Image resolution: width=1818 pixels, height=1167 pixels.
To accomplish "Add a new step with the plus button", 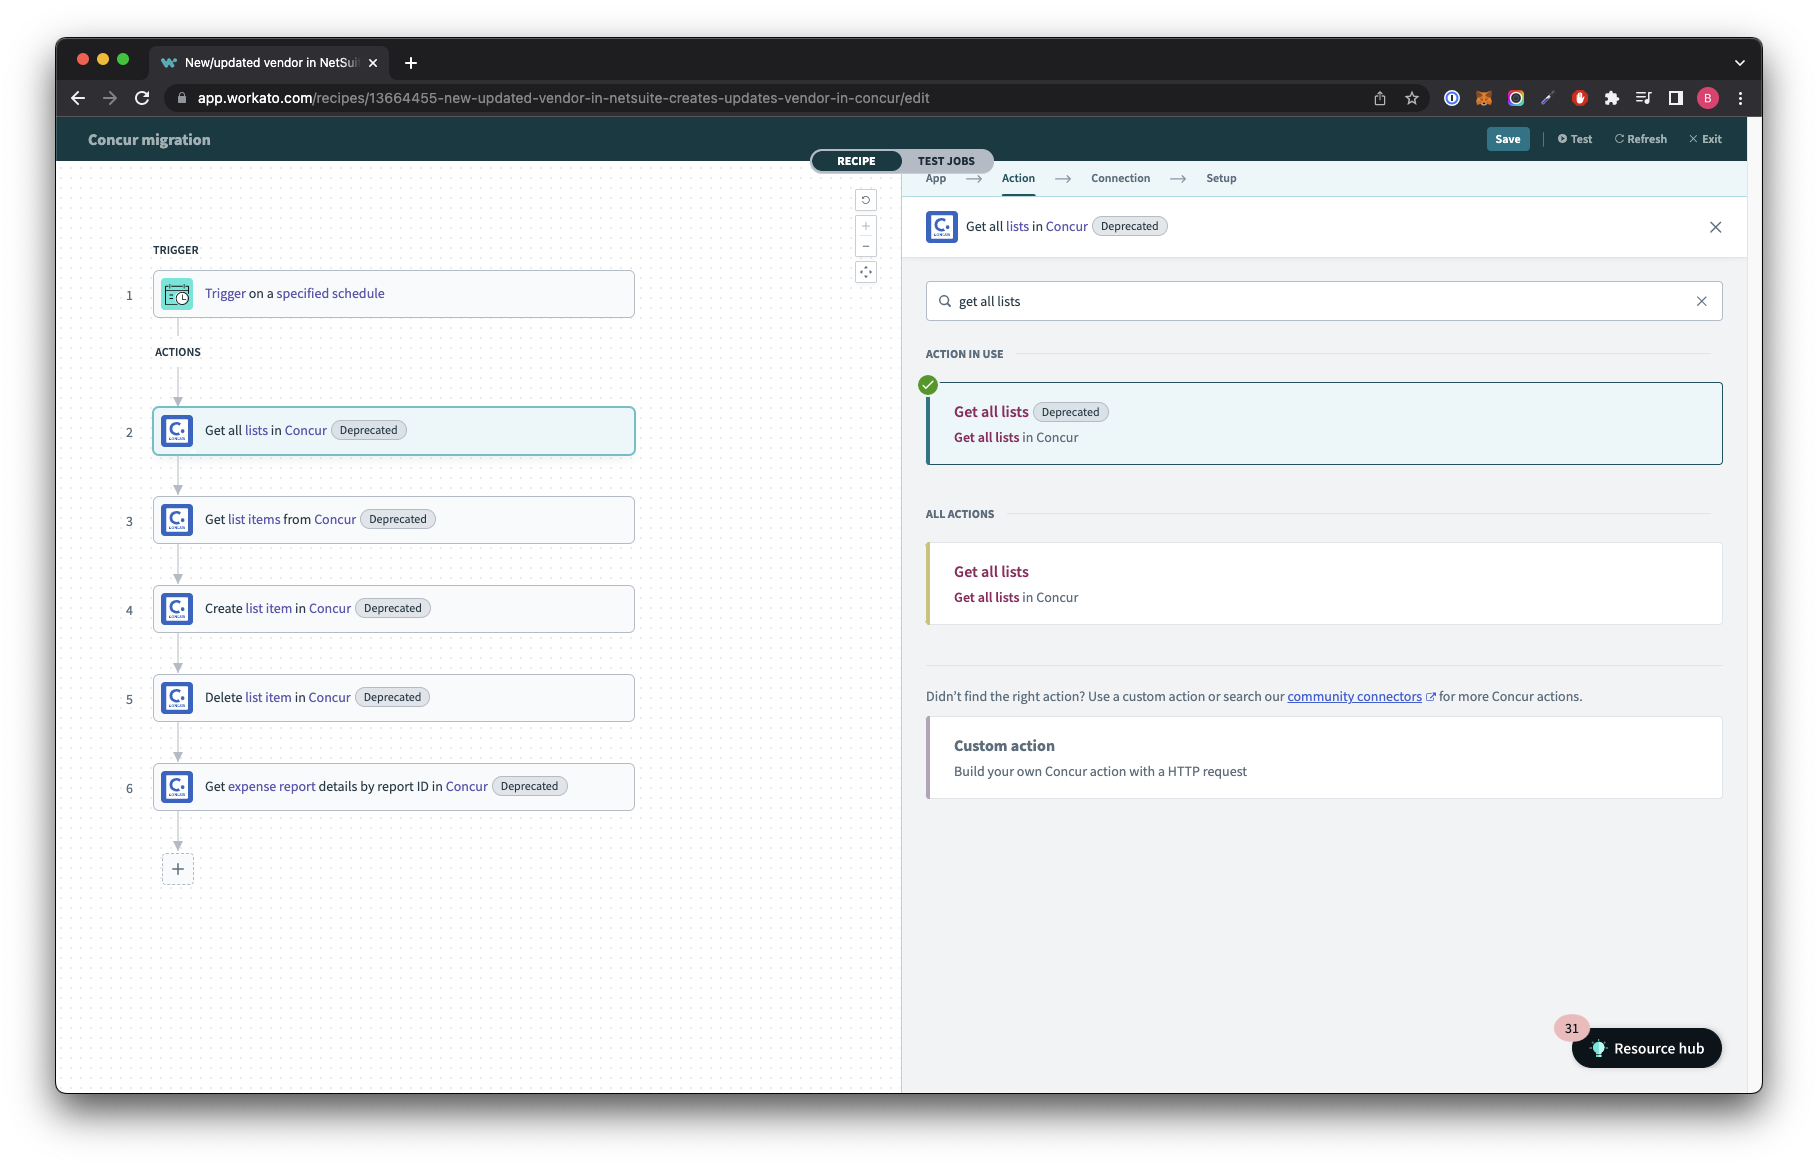I will pyautogui.click(x=178, y=869).
